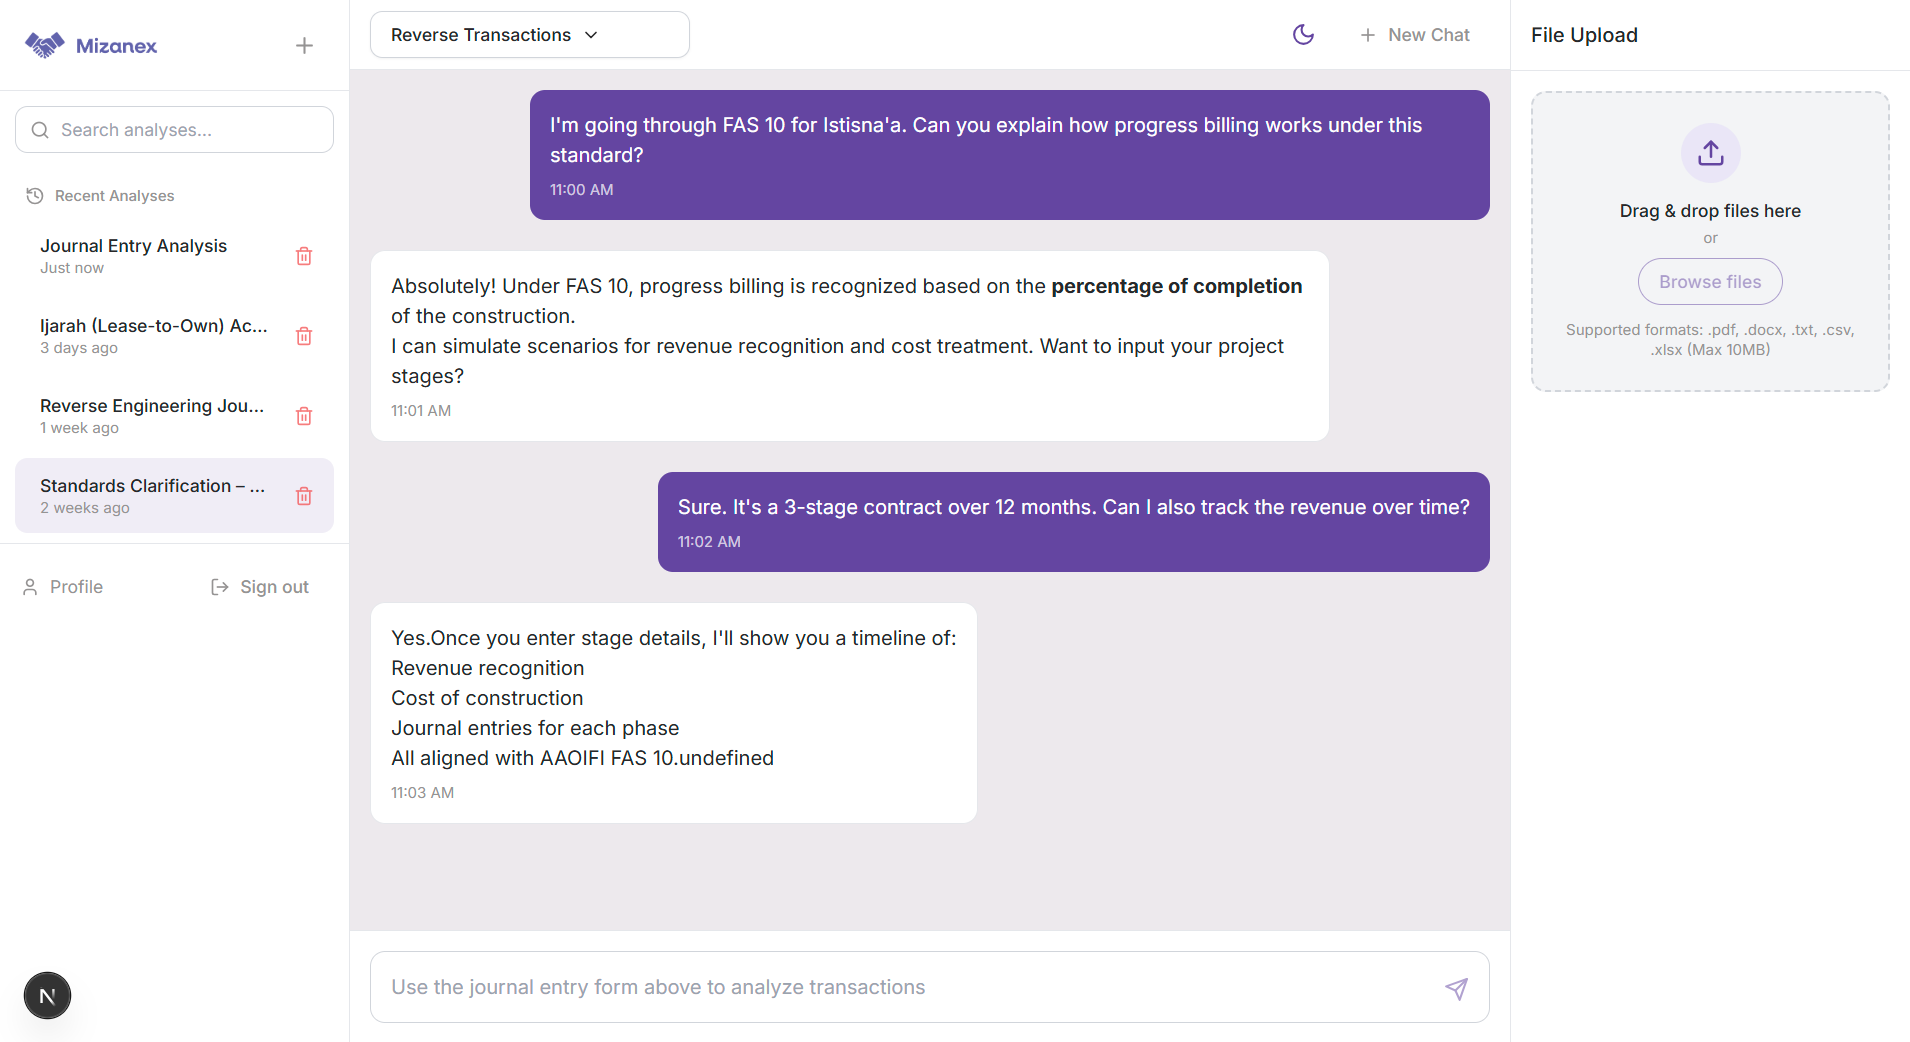The image size is (1910, 1042).
Task: Click the File Upload heading
Action: 1584,35
